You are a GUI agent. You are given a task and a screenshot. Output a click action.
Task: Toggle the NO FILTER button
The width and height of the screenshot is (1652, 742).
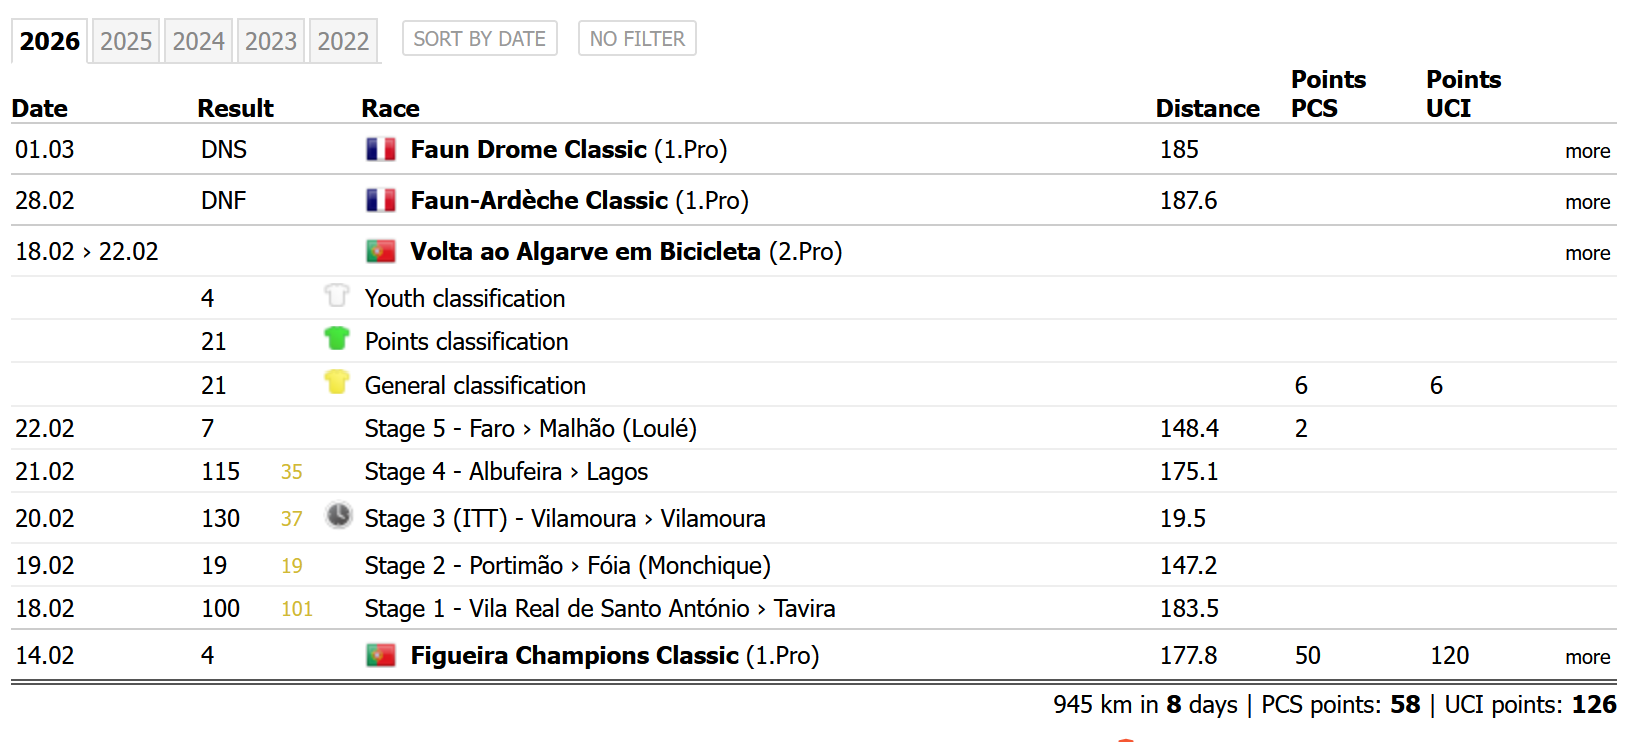(x=637, y=39)
